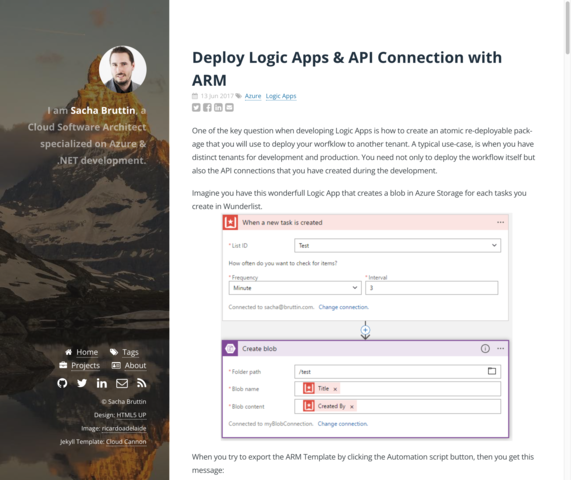The image size is (571, 480).
Task: Click the plus connector between steps
Action: (x=365, y=330)
